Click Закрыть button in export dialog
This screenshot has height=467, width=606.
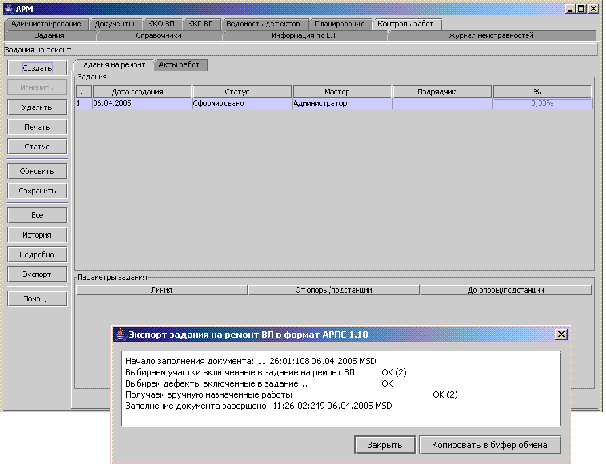coord(385,445)
